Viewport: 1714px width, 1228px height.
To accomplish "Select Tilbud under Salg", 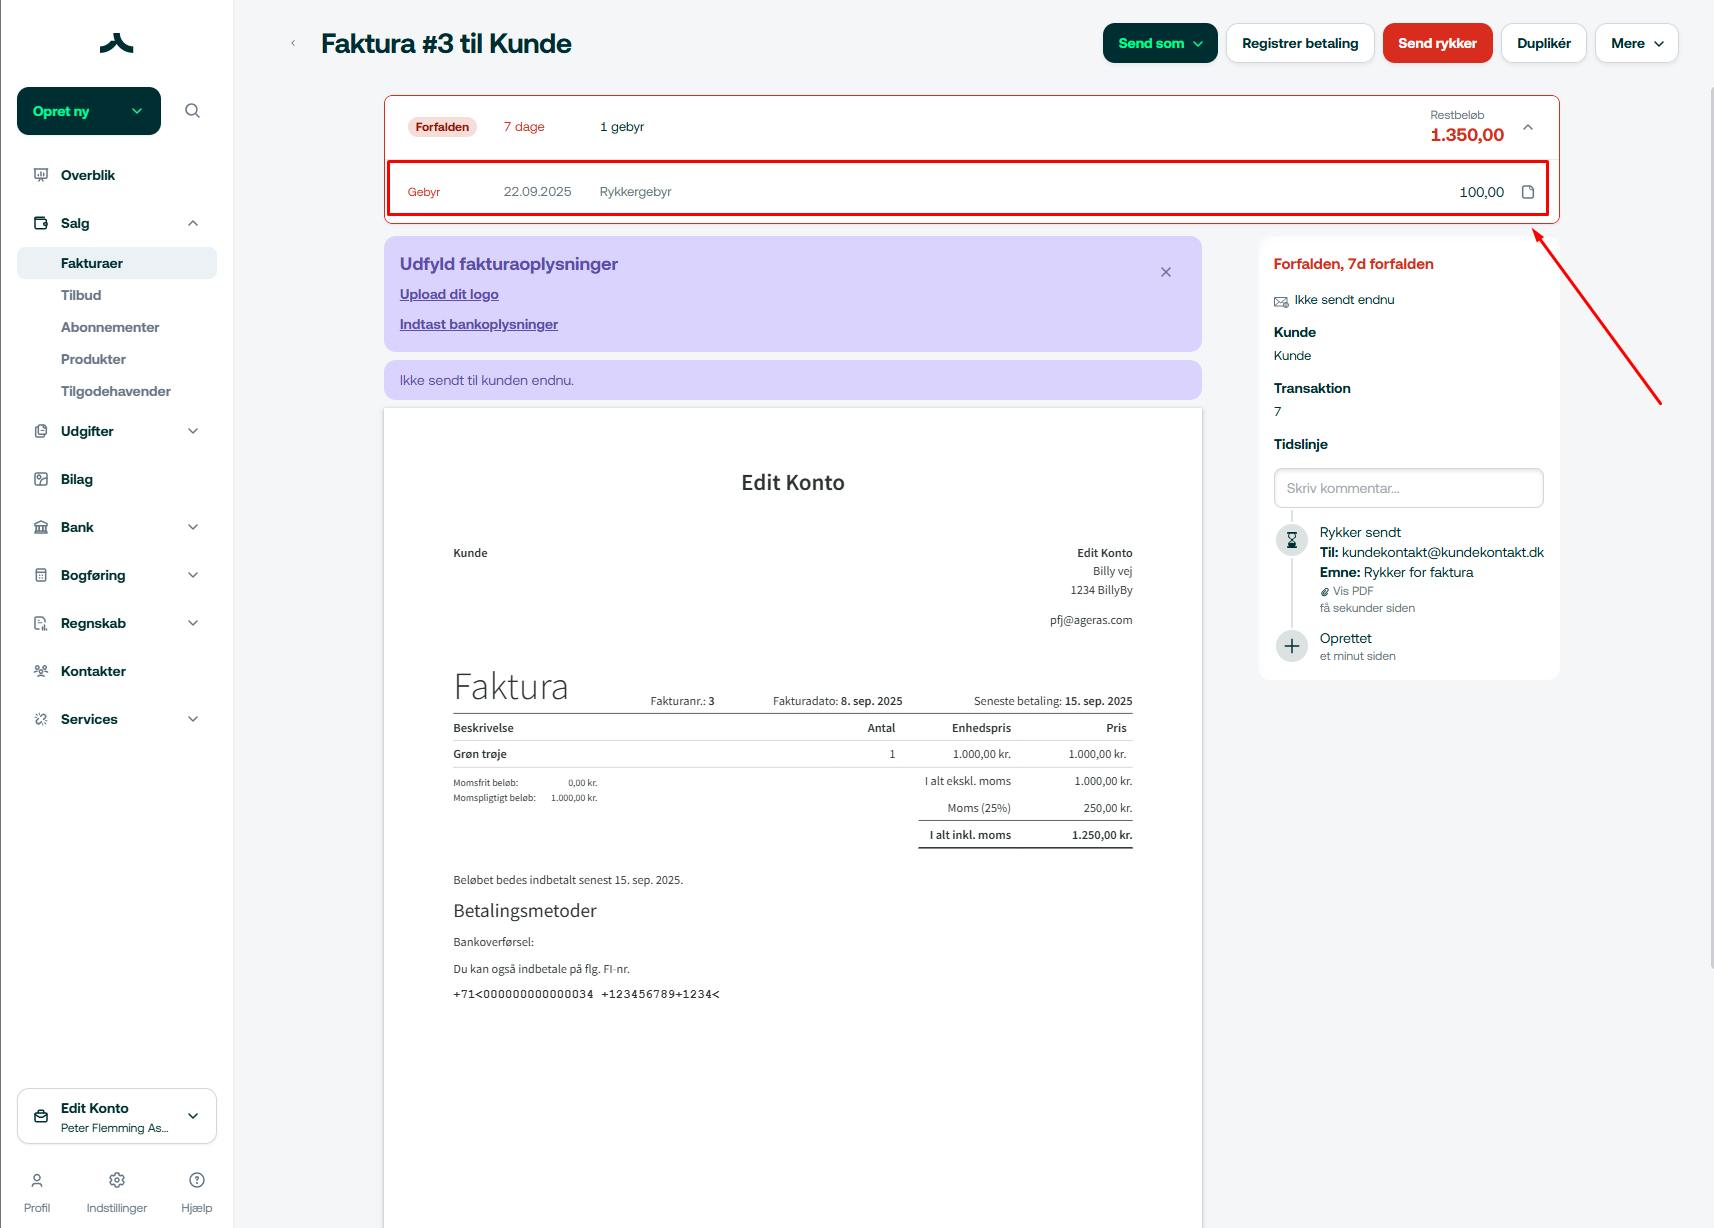I will 81,295.
